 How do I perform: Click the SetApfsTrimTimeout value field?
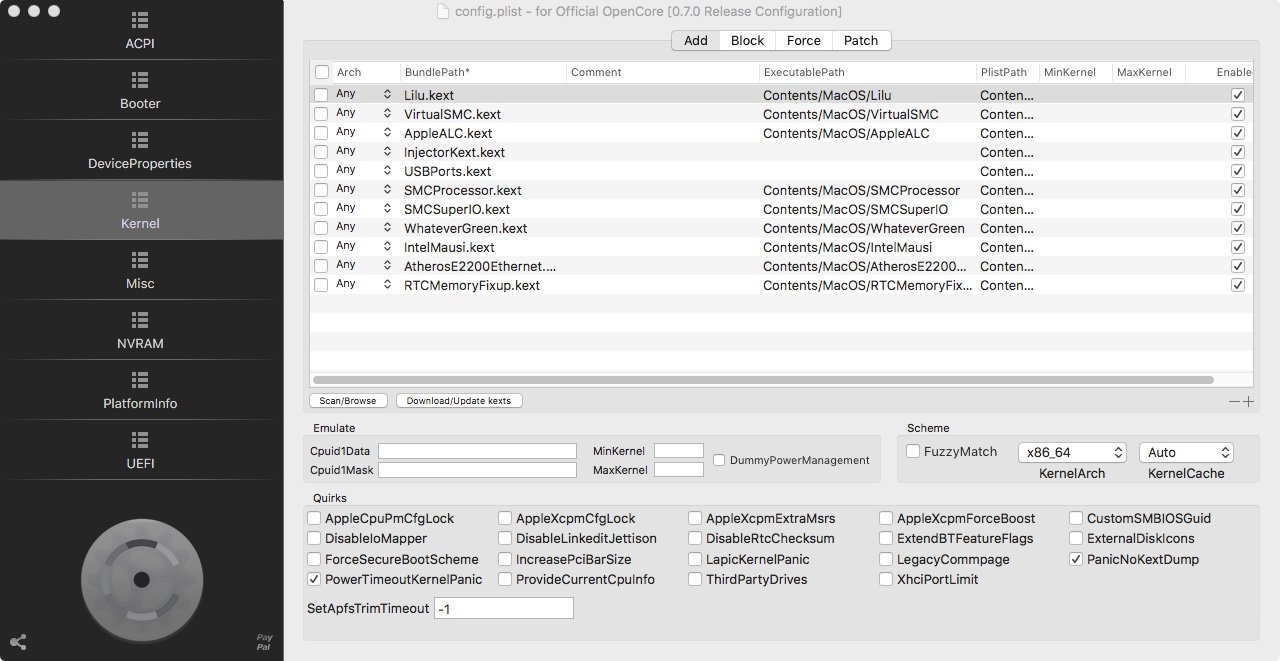[x=504, y=608]
